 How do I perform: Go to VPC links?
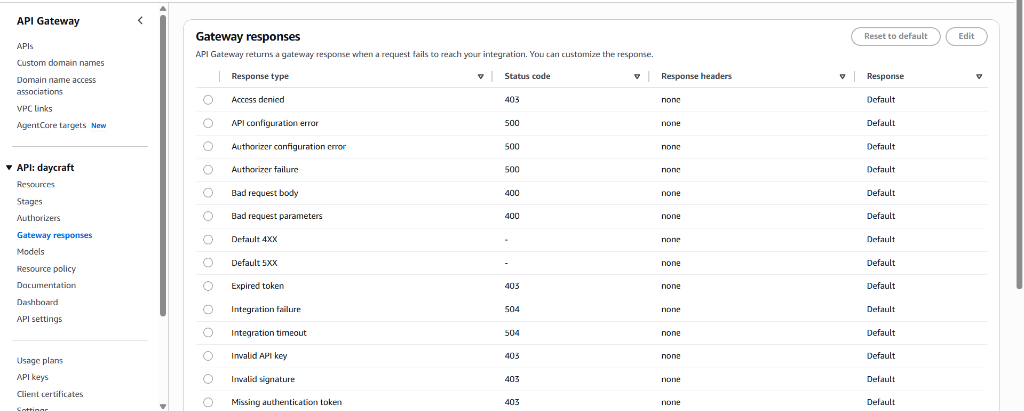(35, 108)
